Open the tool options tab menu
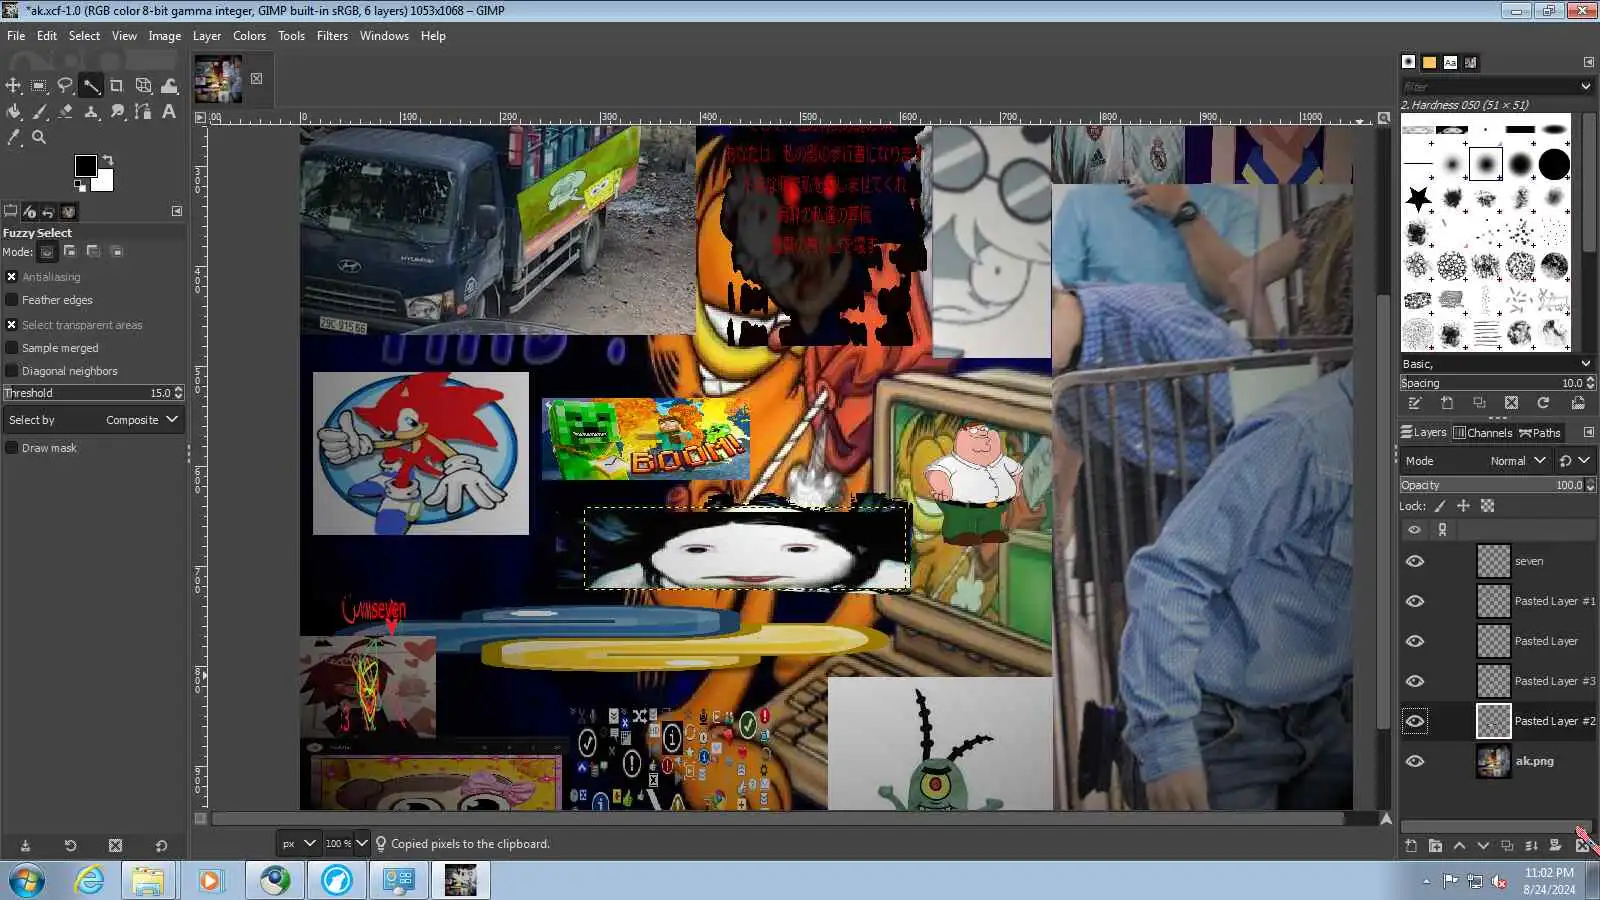1600x900 pixels. pyautogui.click(x=177, y=212)
